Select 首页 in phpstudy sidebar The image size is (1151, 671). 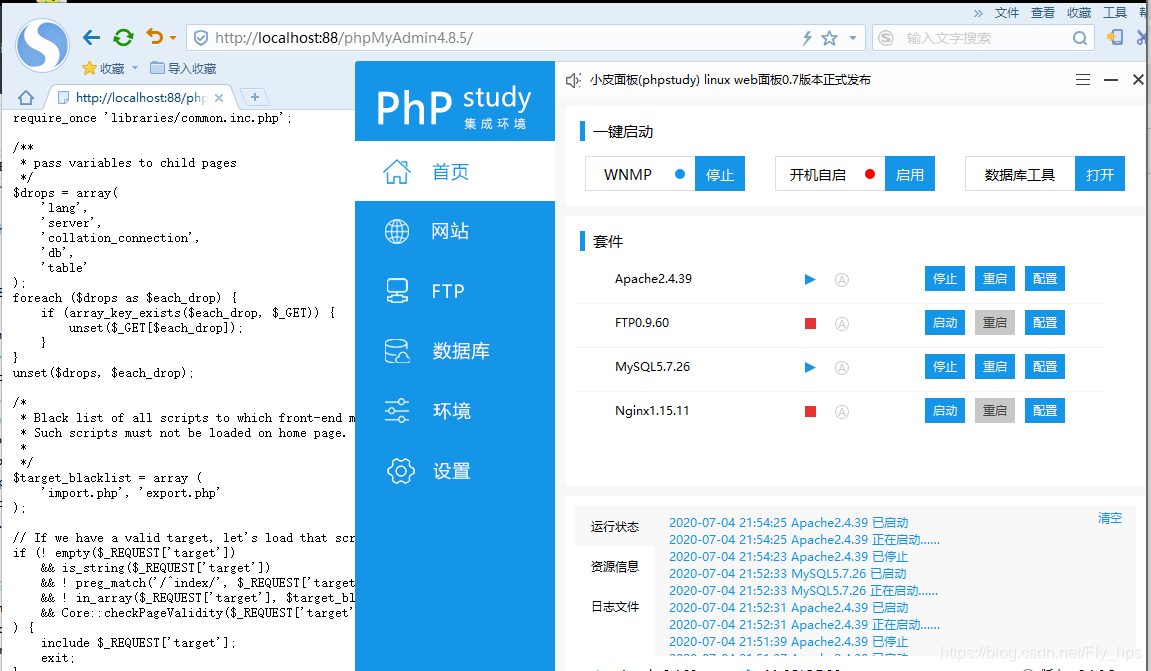click(455, 171)
